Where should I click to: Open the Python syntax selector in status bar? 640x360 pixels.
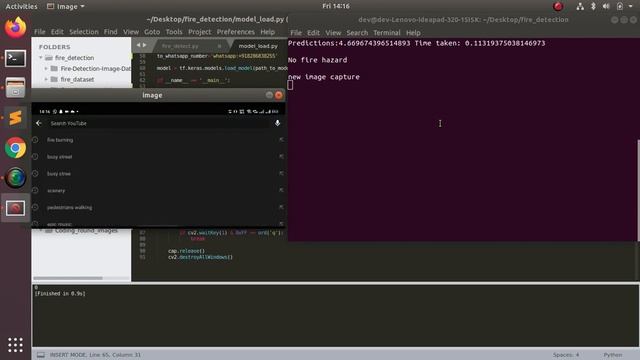[613, 355]
